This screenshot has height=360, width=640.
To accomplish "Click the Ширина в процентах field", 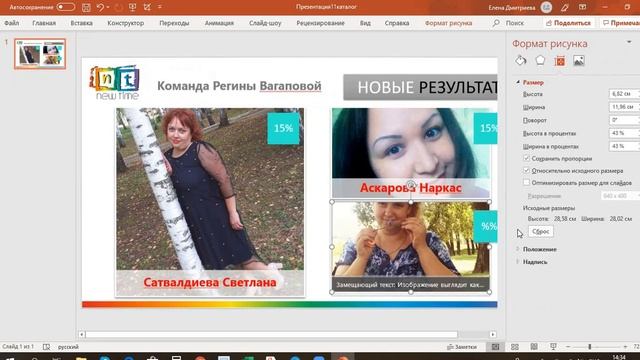I will click(624, 146).
